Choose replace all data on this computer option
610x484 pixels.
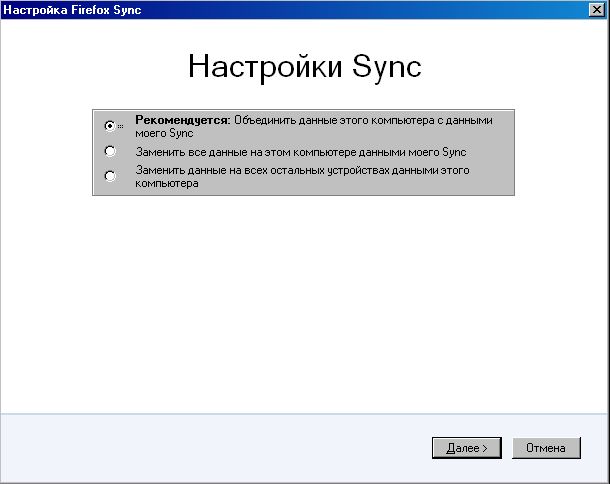click(x=110, y=151)
